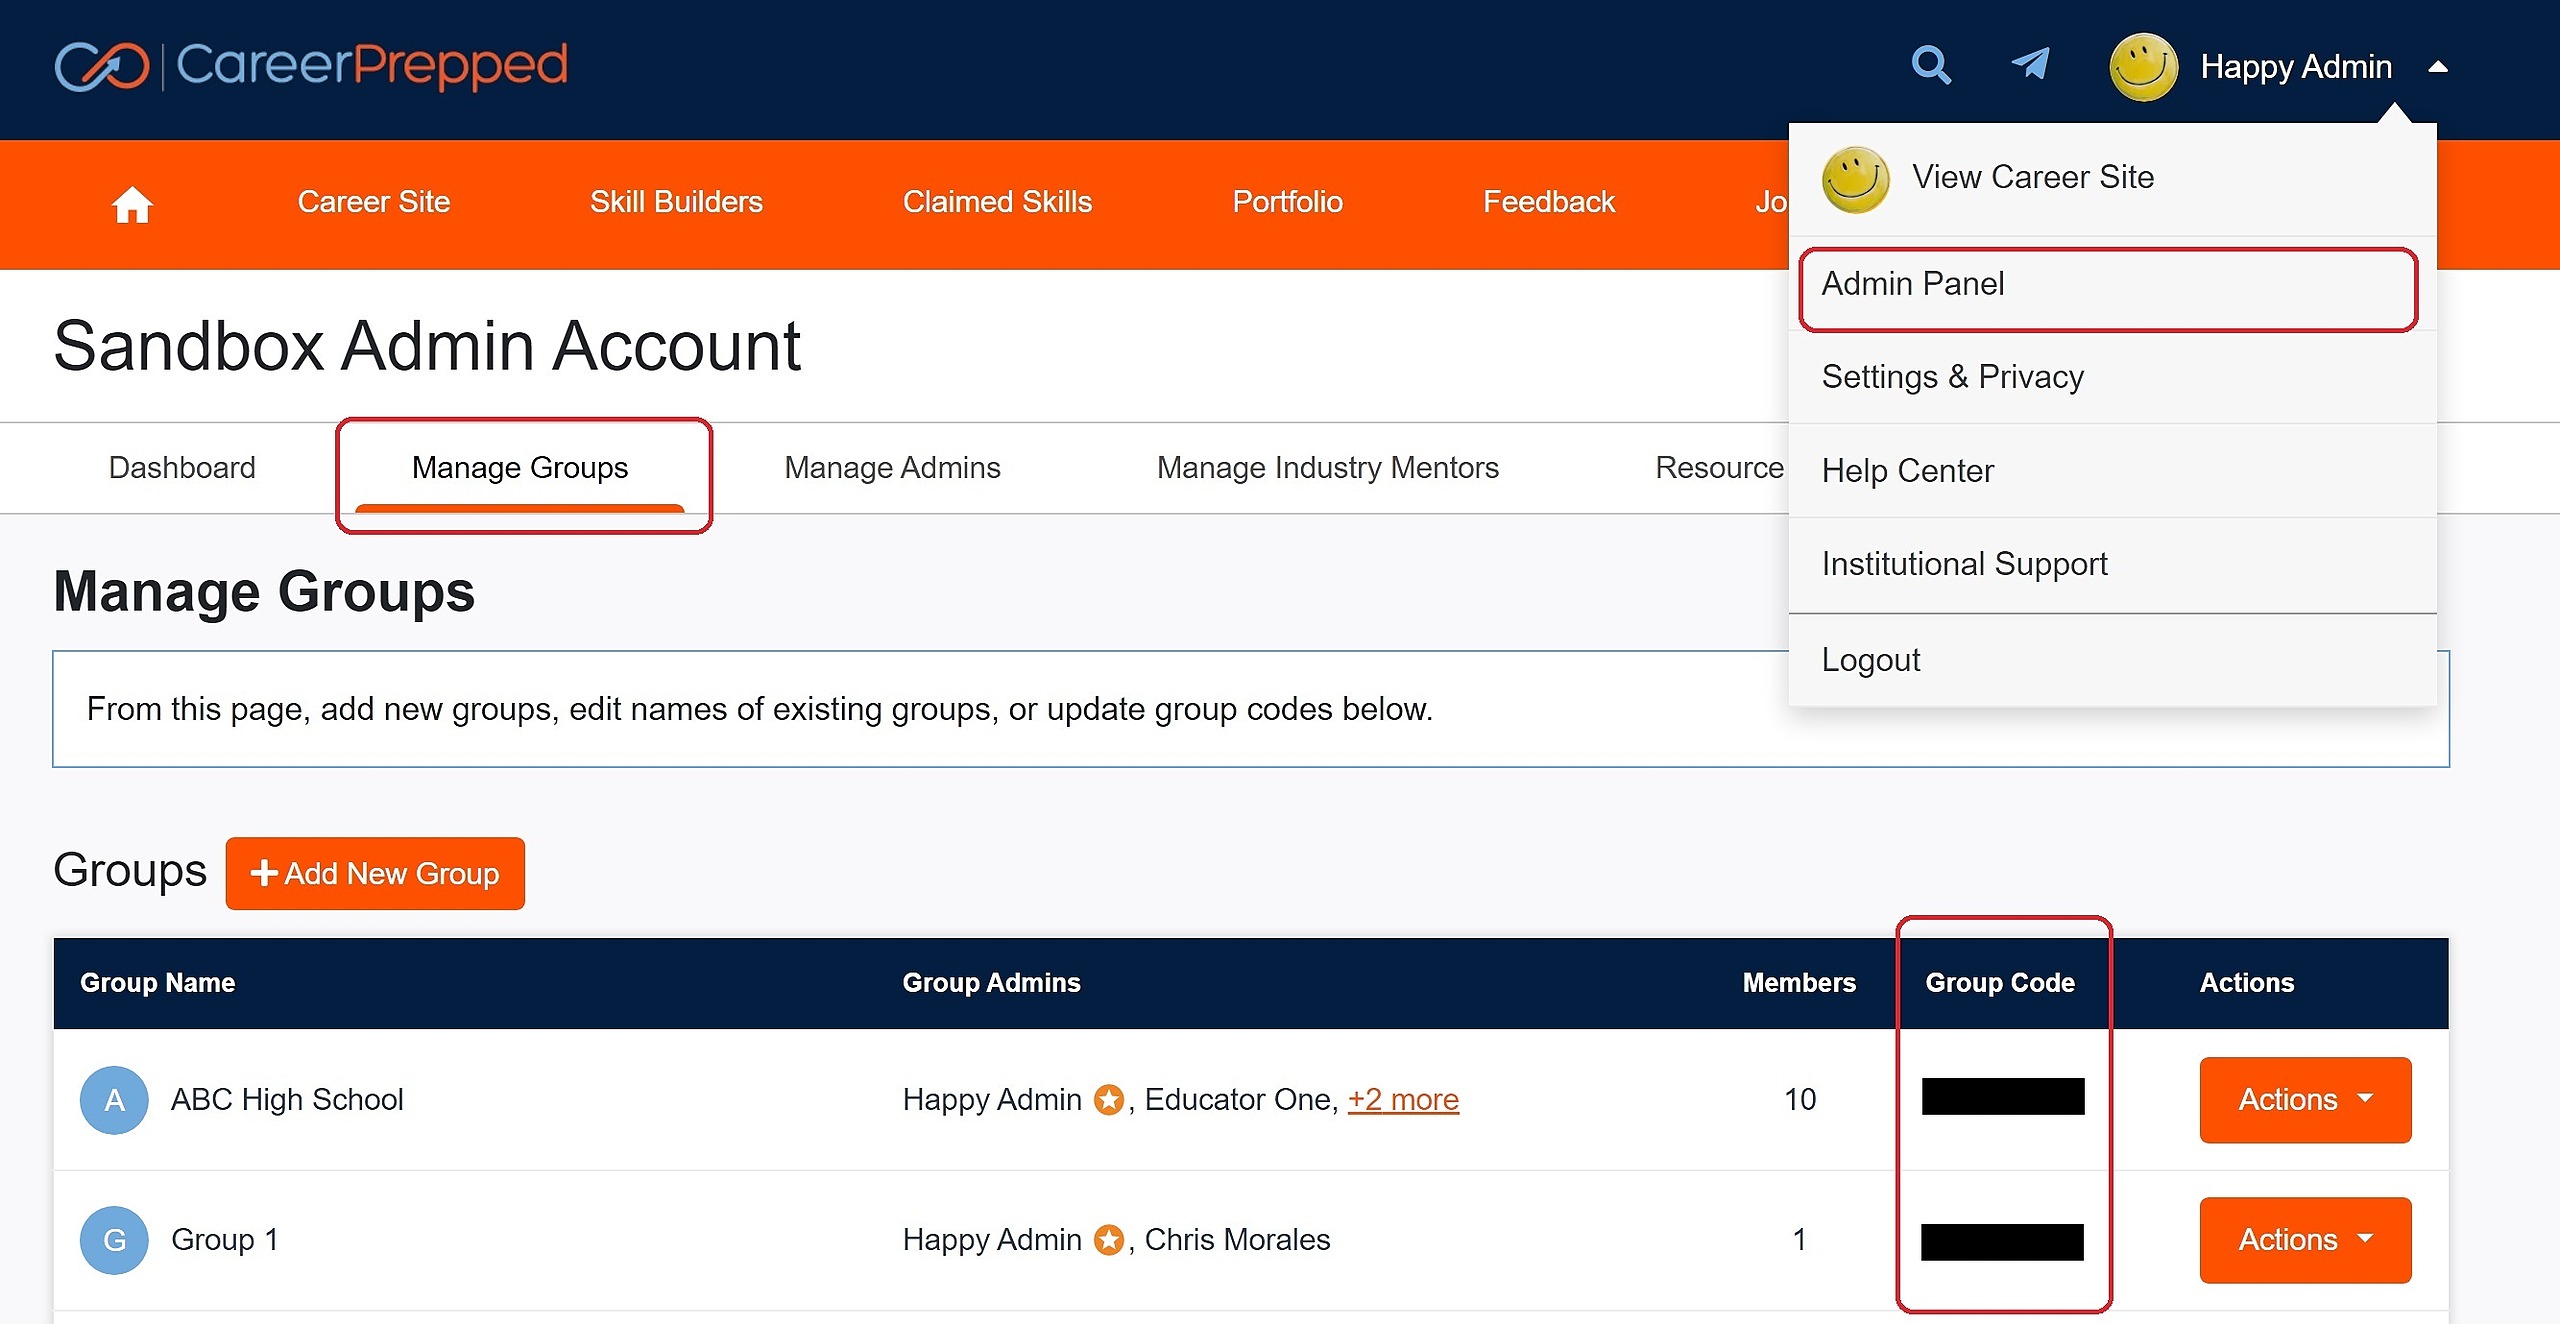The image size is (2560, 1324).
Task: Open Feedback in the orange navigation bar
Action: [1549, 202]
